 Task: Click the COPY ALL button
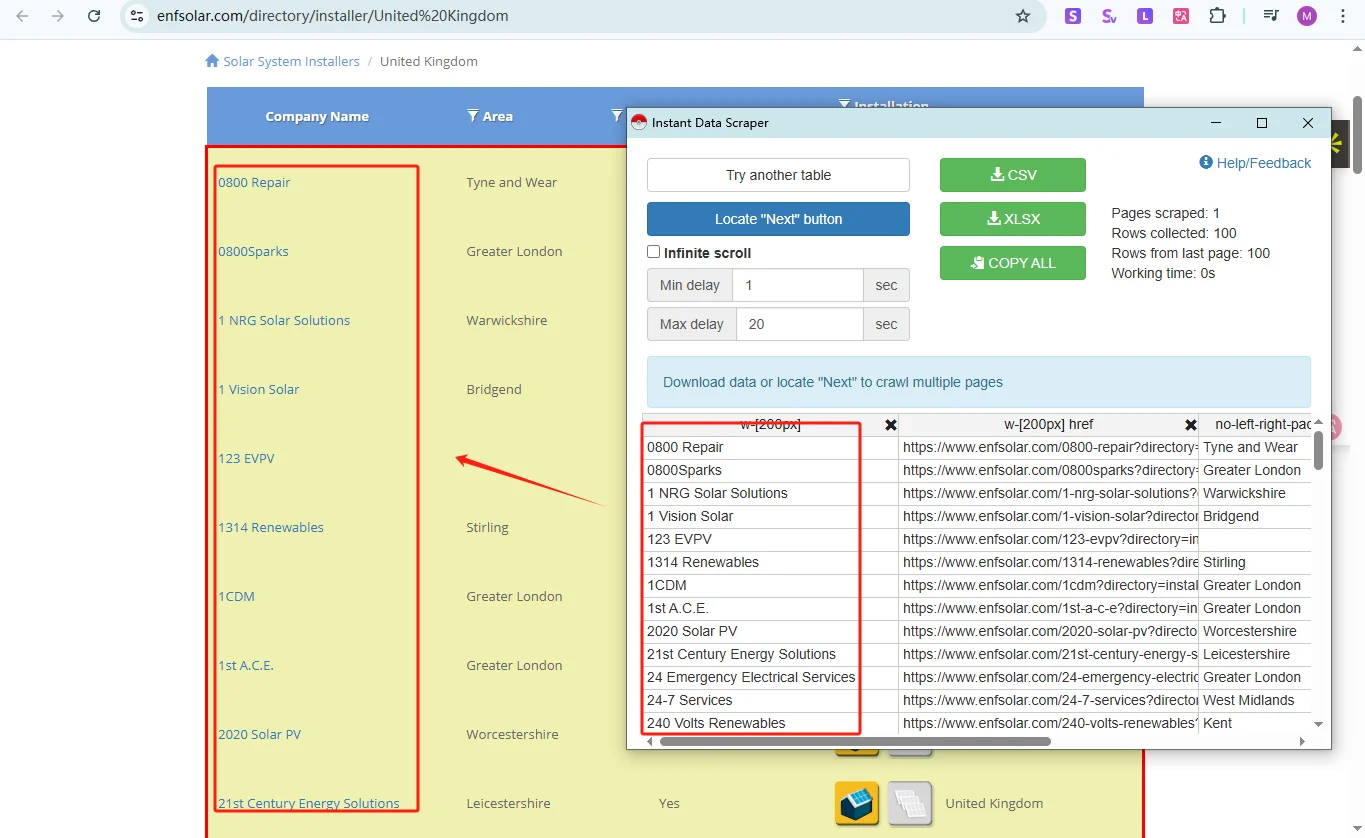click(1012, 263)
